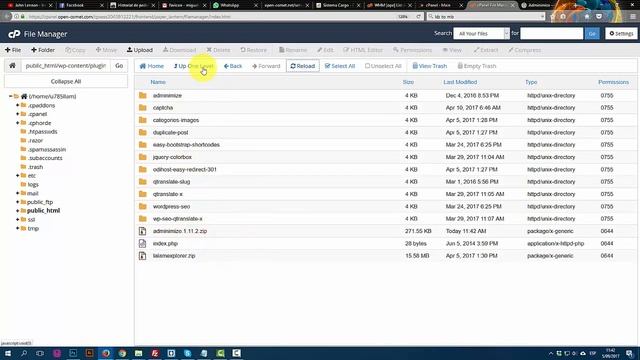Expand the public_ftp tree folder
This screenshot has height=360, width=640.
tap(18, 202)
